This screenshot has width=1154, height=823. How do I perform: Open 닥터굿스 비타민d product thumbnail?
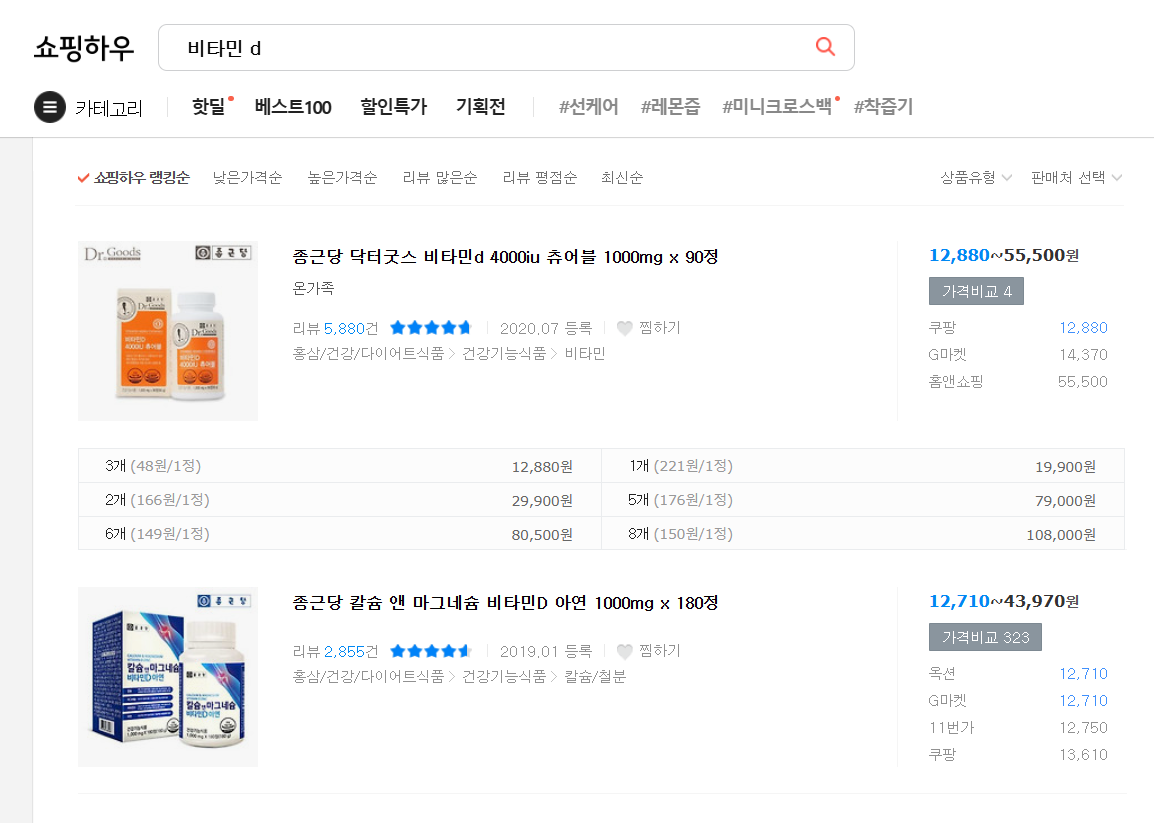click(168, 331)
